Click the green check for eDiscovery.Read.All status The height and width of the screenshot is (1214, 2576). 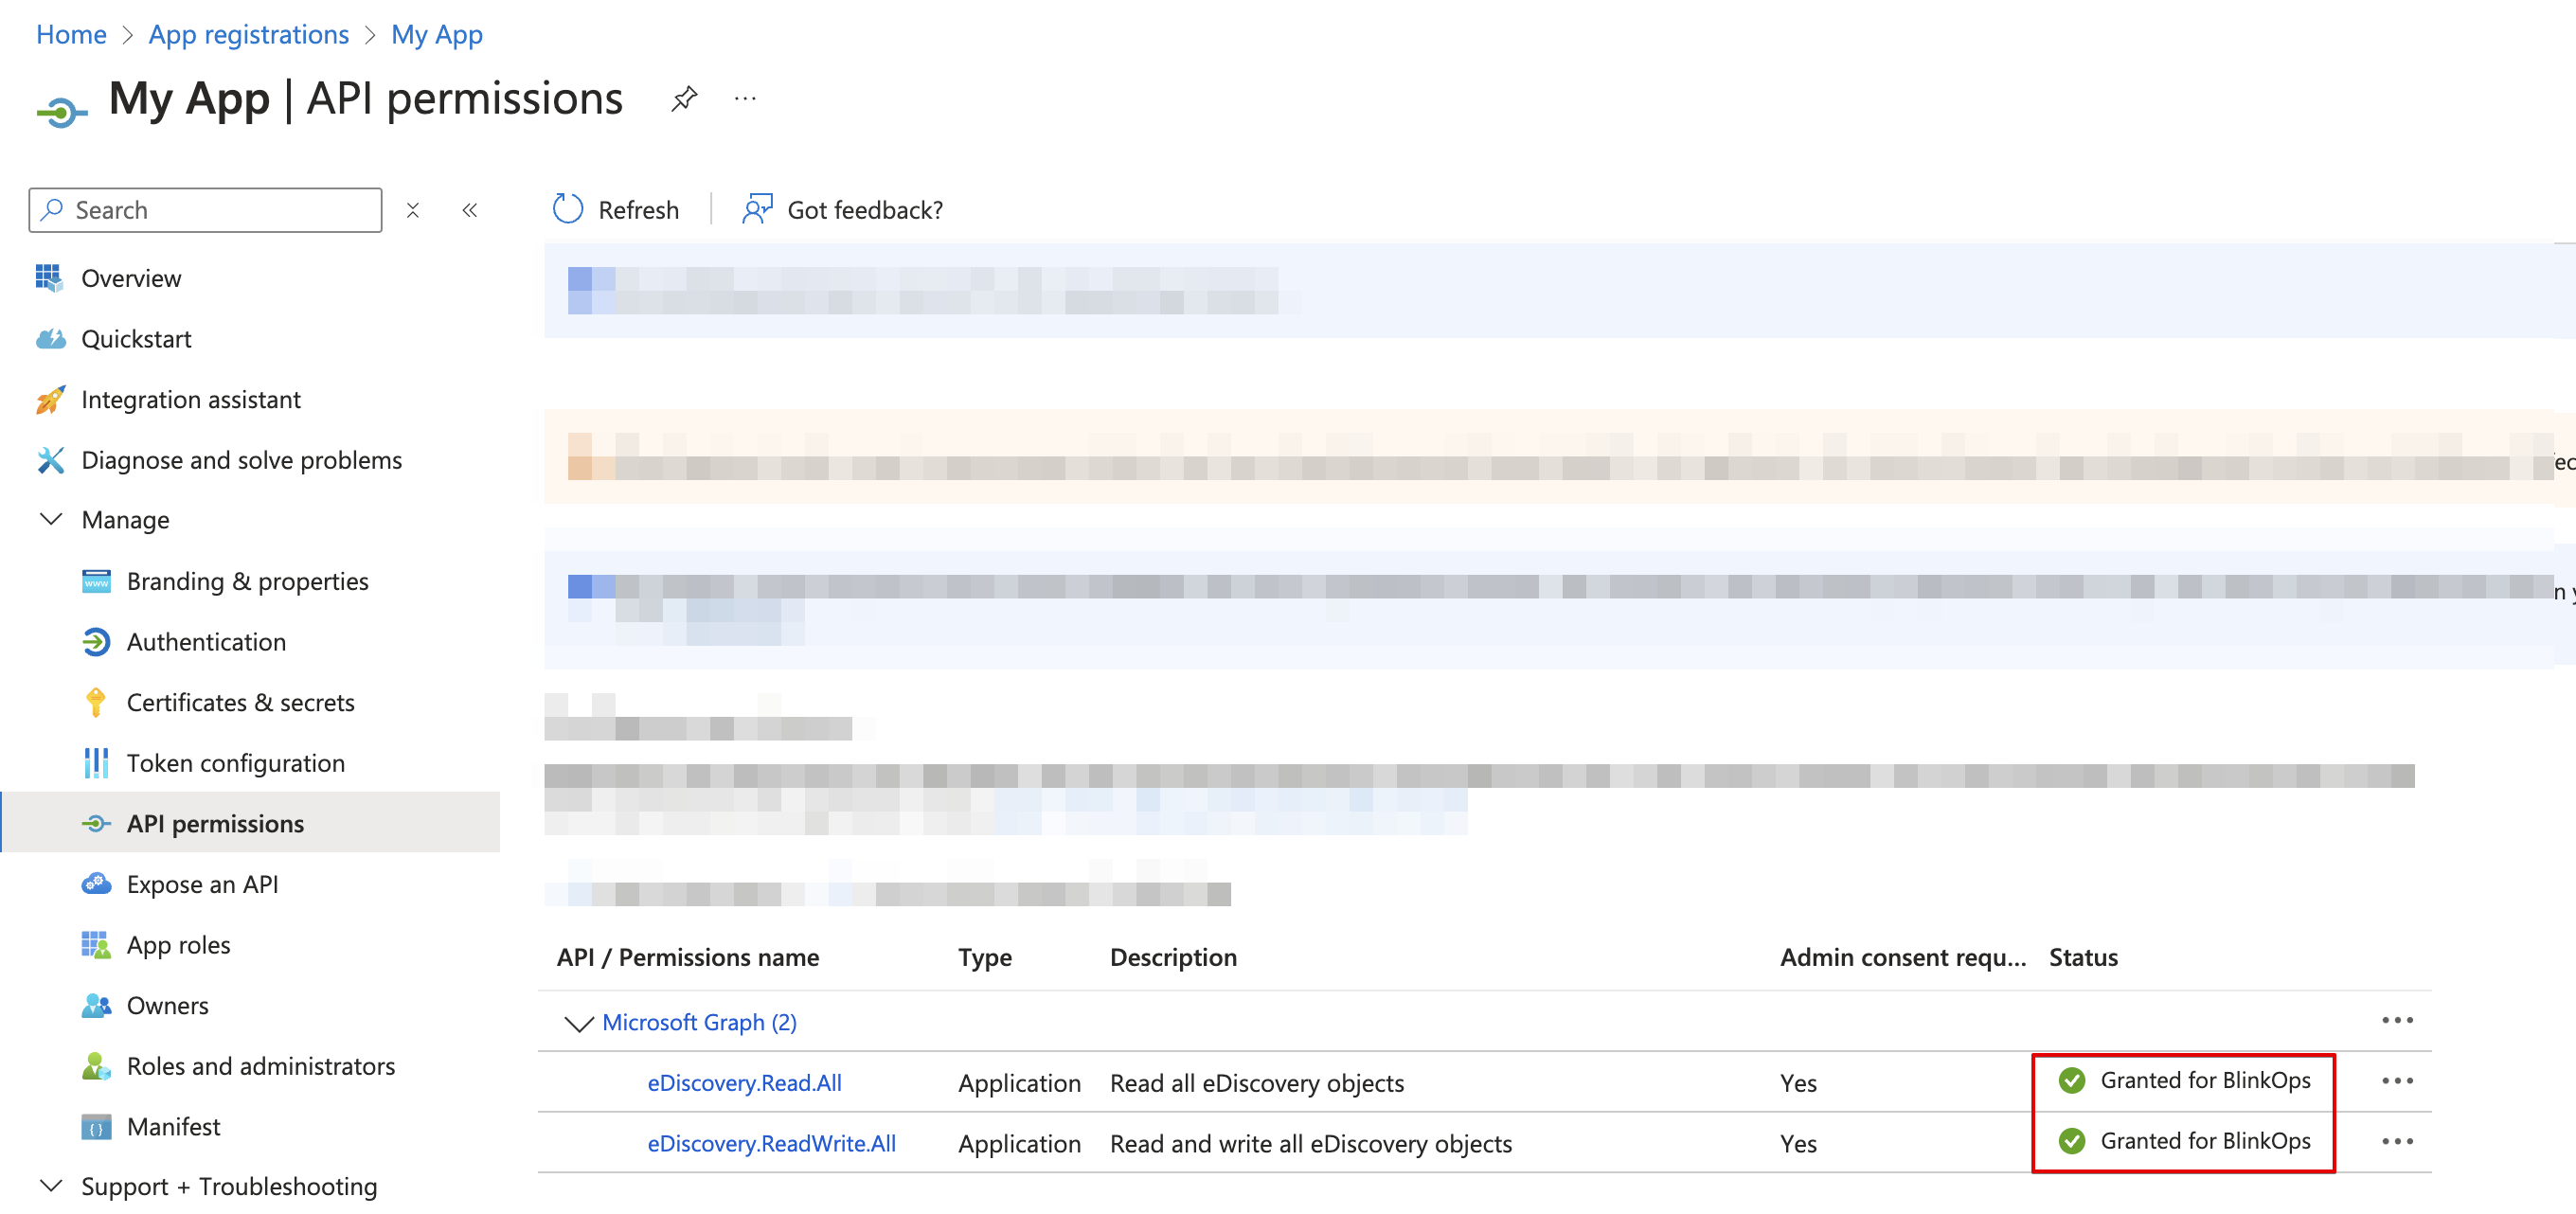pyautogui.click(x=2071, y=1080)
